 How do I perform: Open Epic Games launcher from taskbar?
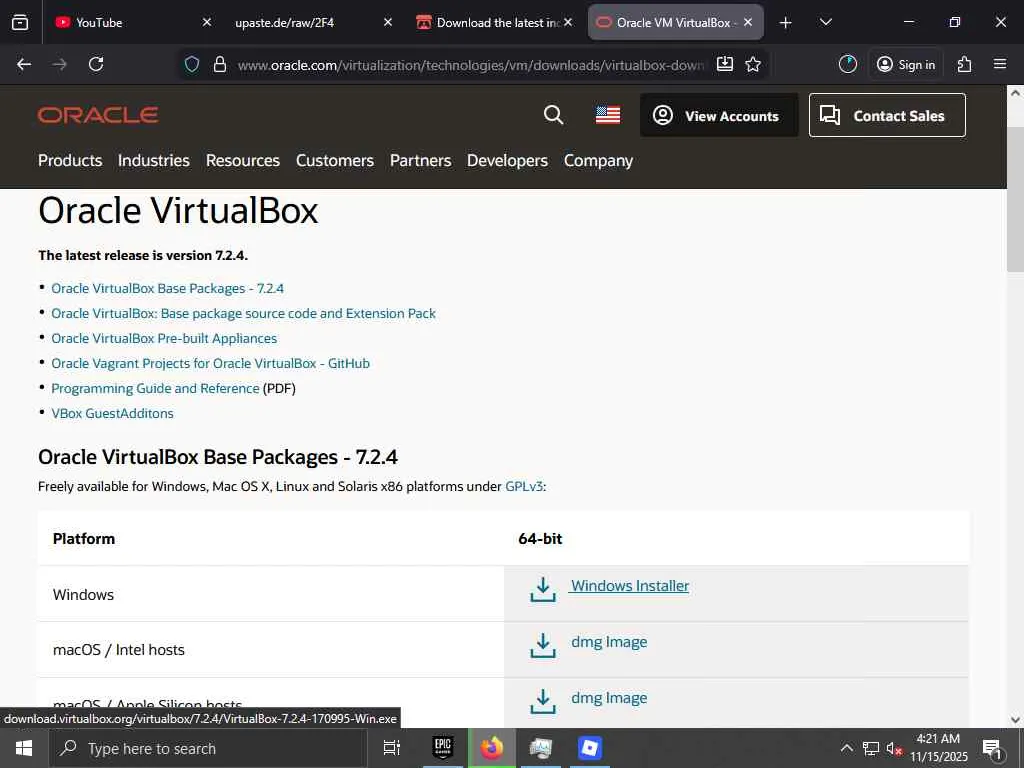443,748
